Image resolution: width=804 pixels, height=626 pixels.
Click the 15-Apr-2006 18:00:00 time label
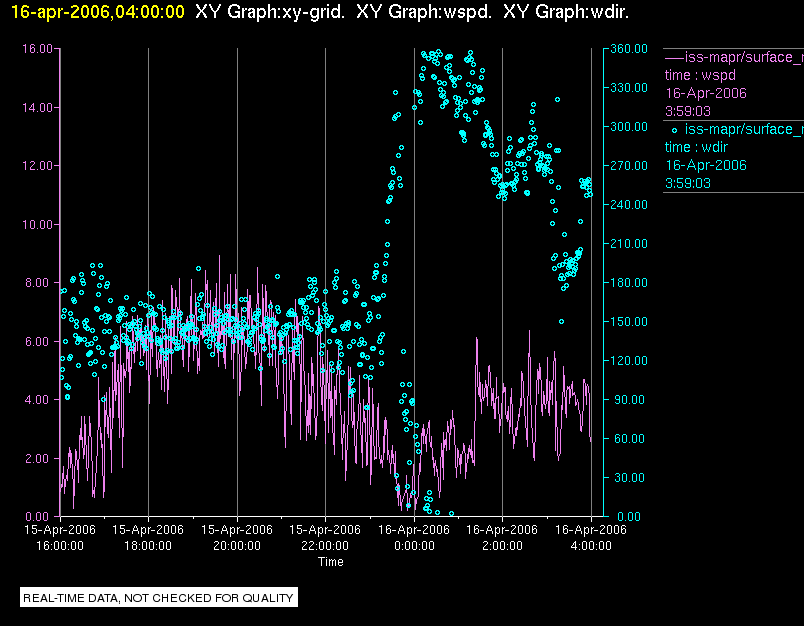[x=148, y=537]
